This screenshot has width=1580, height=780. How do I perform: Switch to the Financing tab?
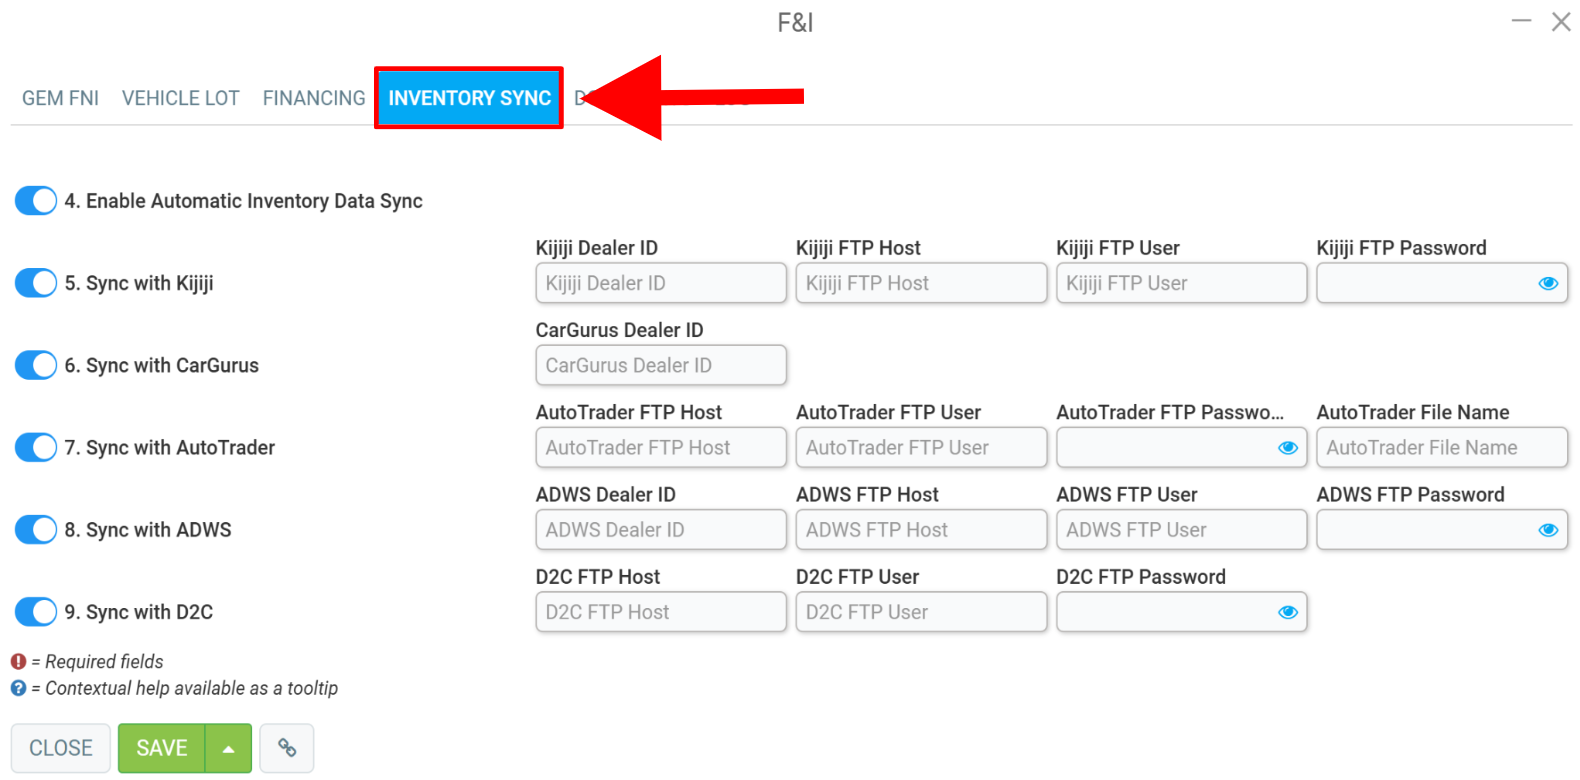pyautogui.click(x=314, y=98)
